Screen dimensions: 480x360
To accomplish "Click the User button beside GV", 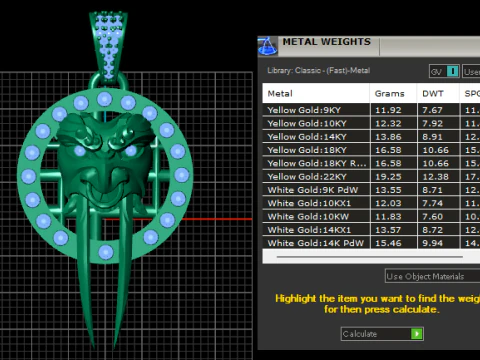I will pos(471,71).
